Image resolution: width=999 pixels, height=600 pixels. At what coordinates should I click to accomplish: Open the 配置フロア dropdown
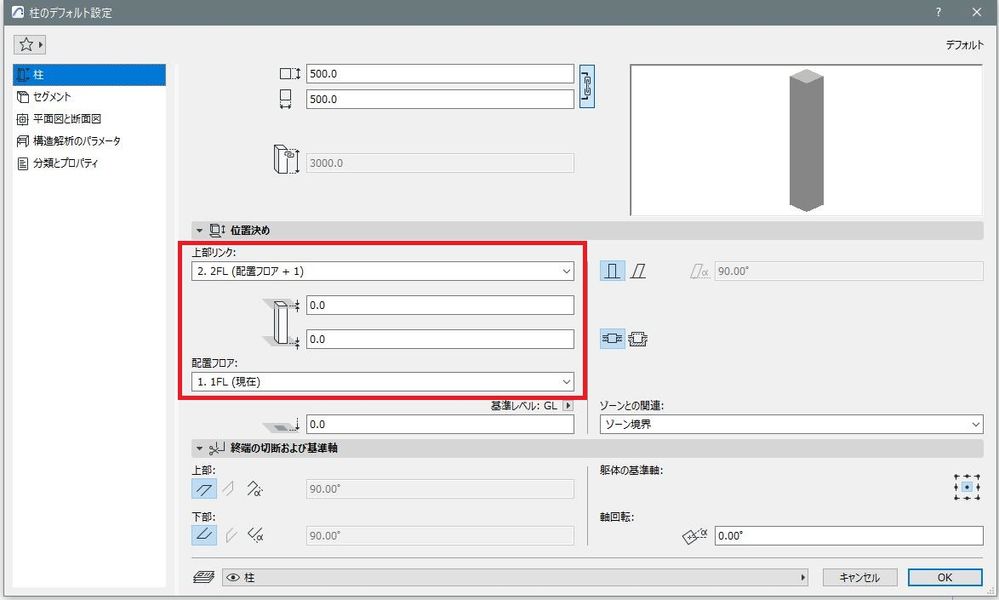click(x=383, y=382)
